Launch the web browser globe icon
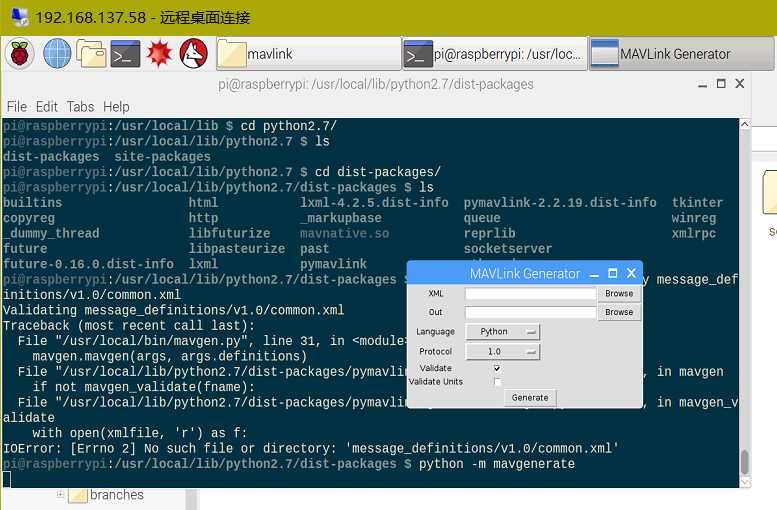 57,54
